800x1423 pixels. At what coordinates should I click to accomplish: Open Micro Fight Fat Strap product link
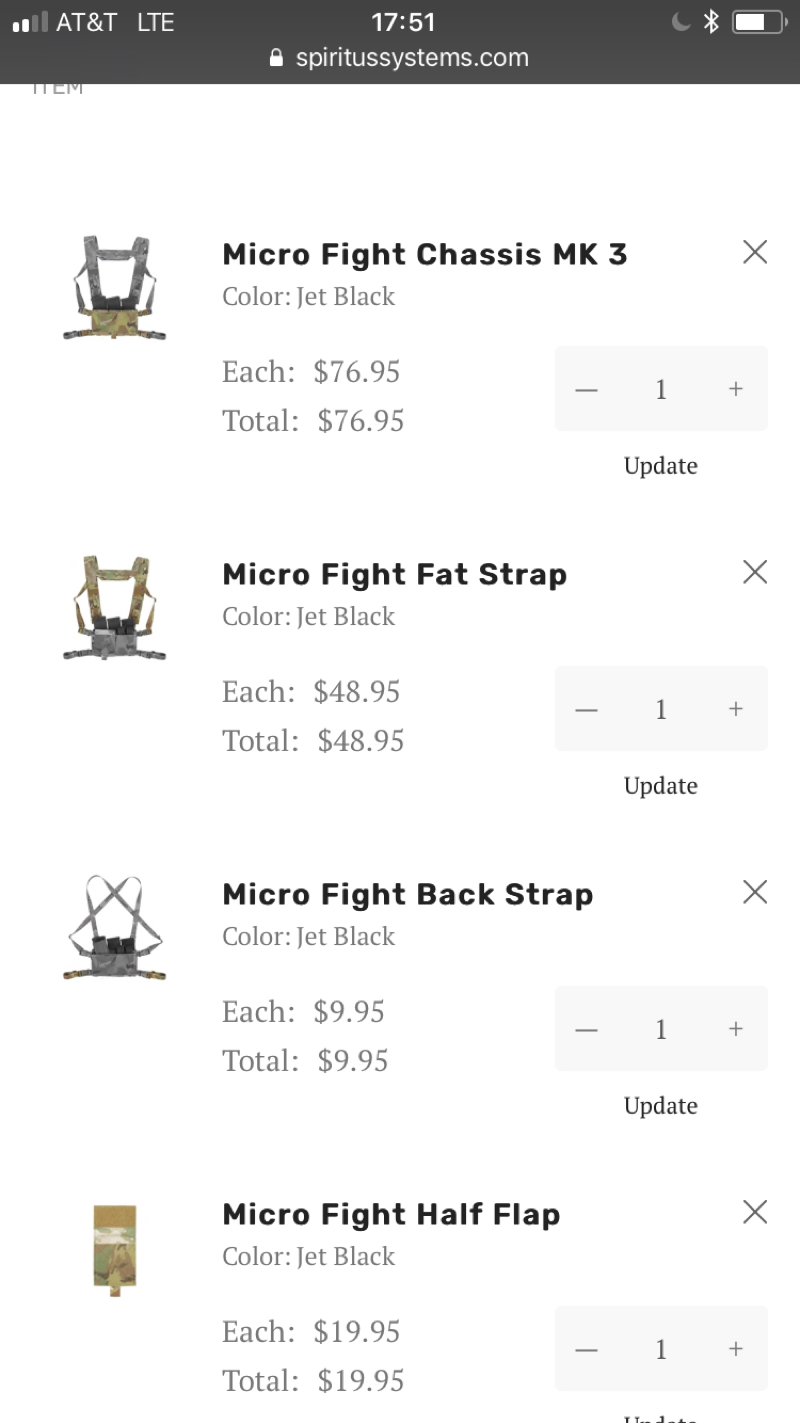pos(394,574)
